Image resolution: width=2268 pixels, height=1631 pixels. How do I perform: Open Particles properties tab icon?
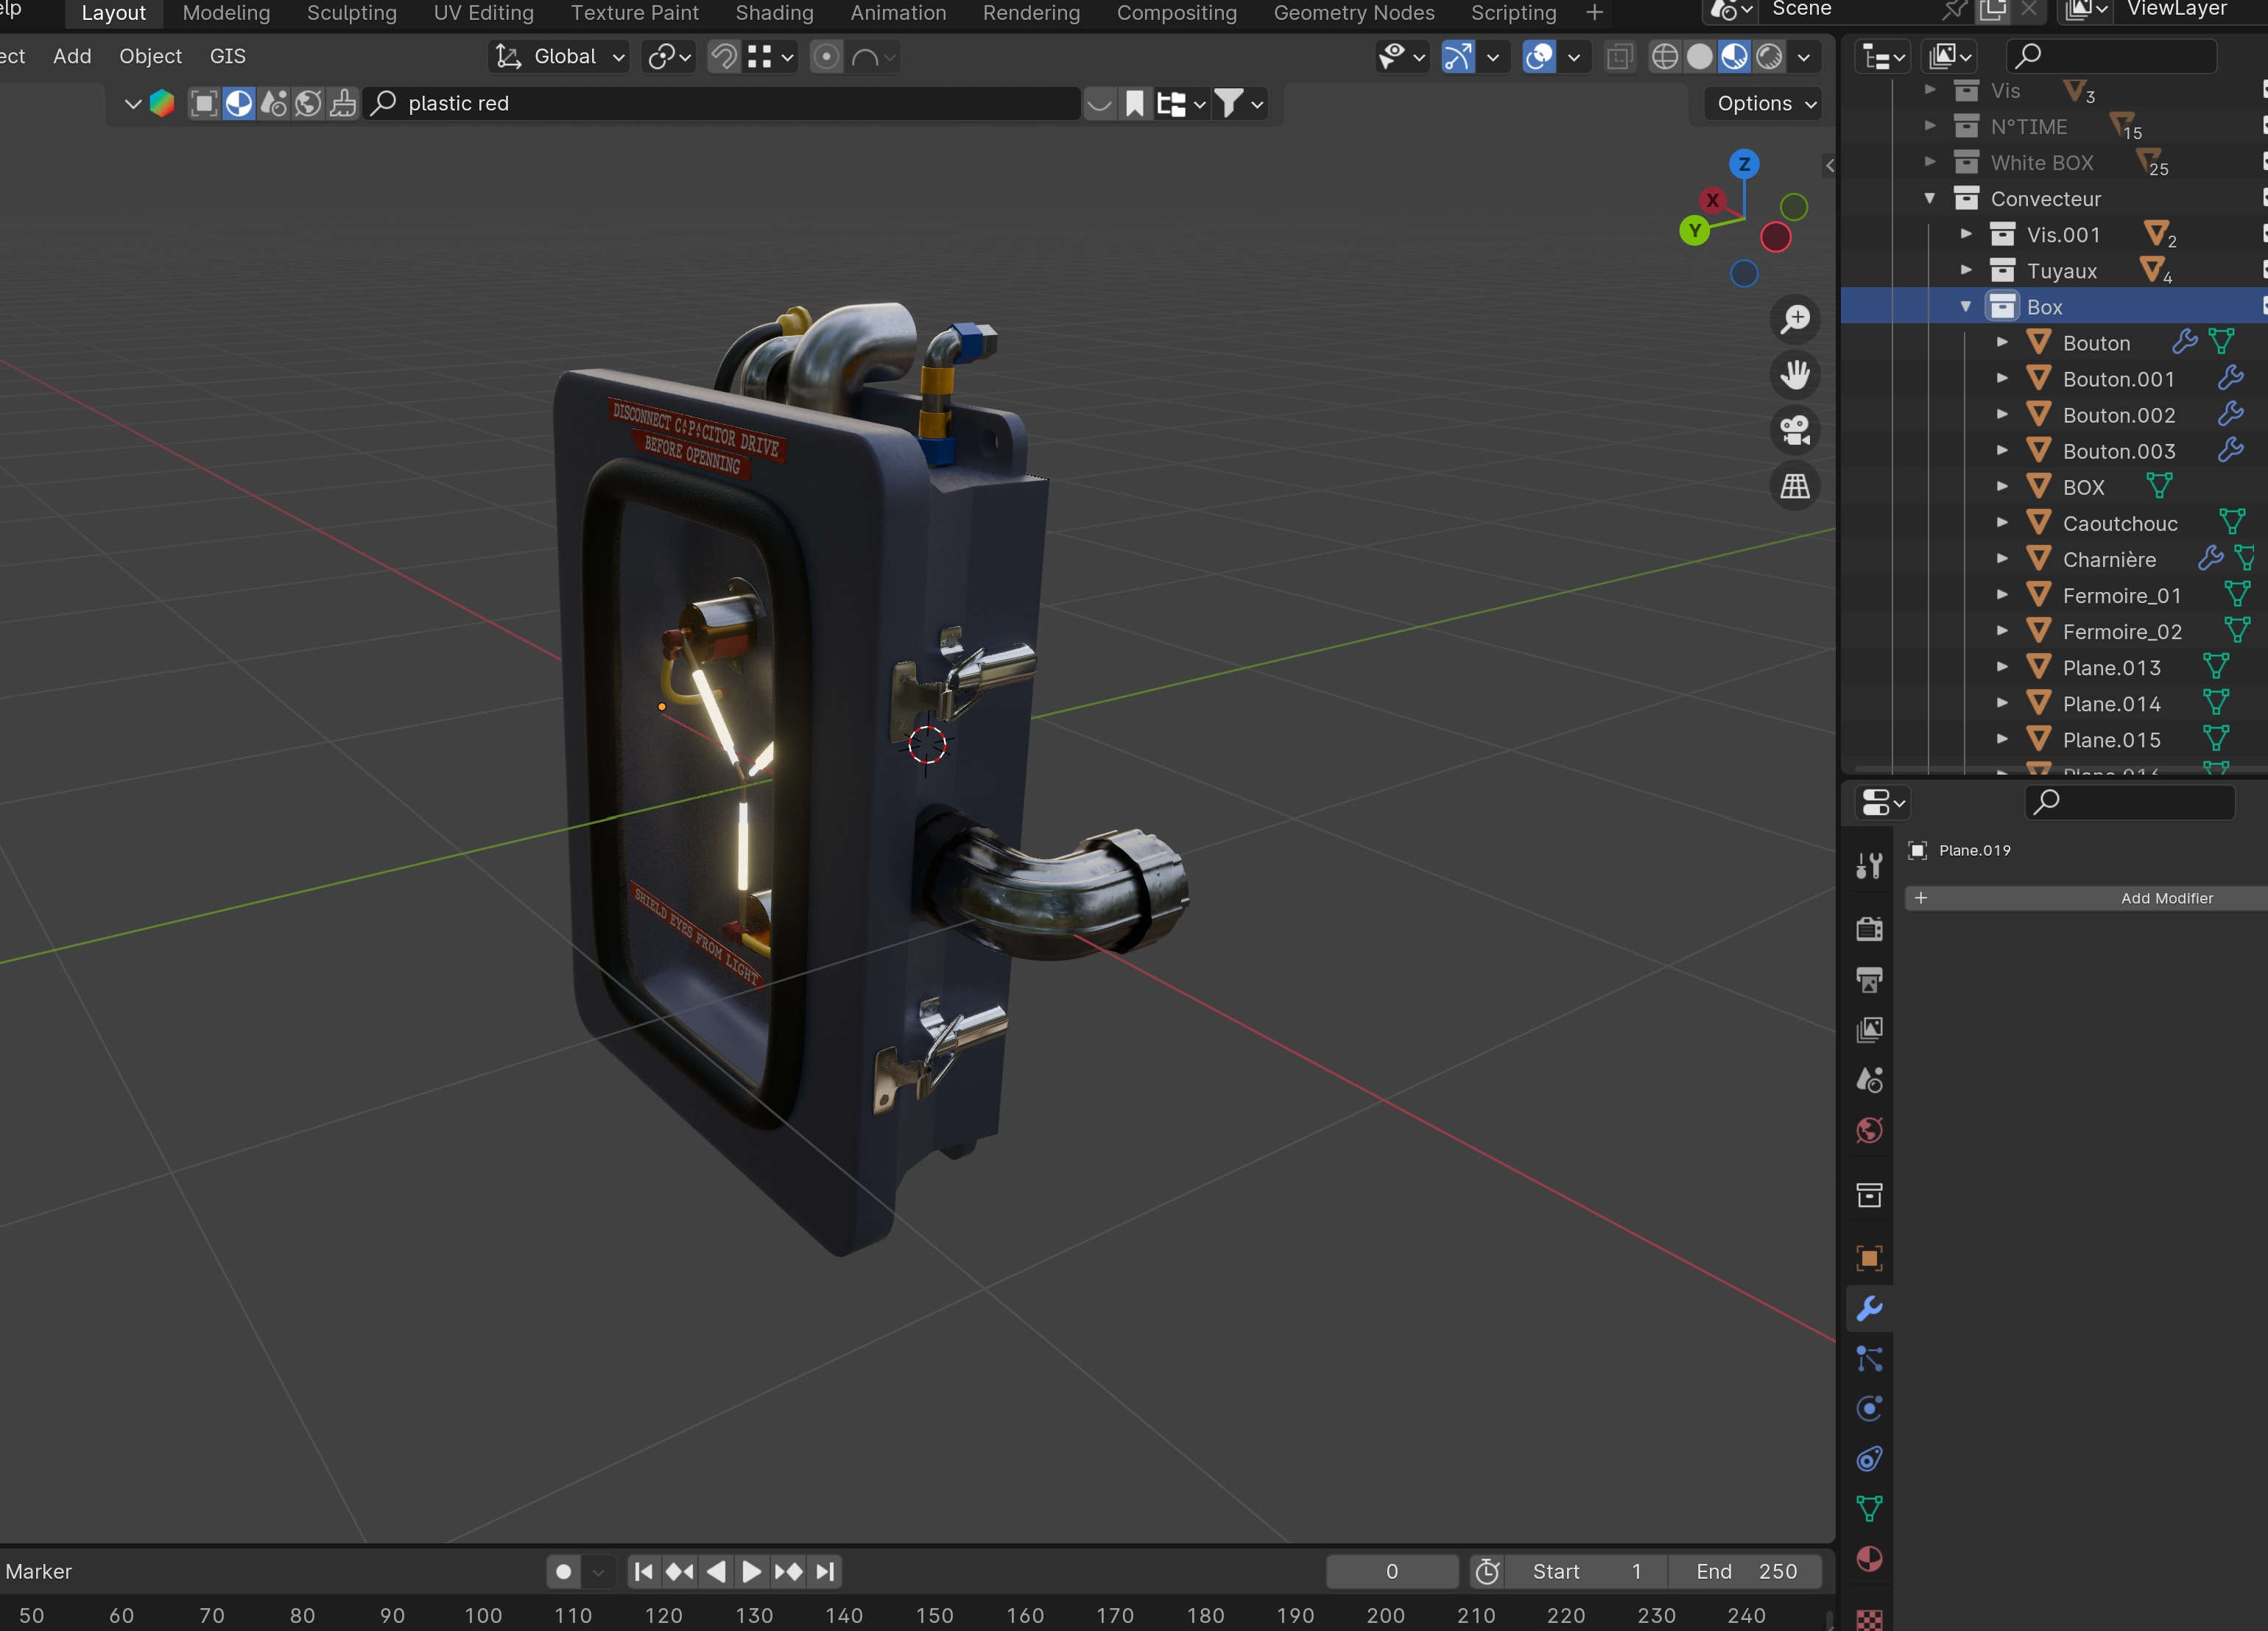[x=1869, y=1359]
